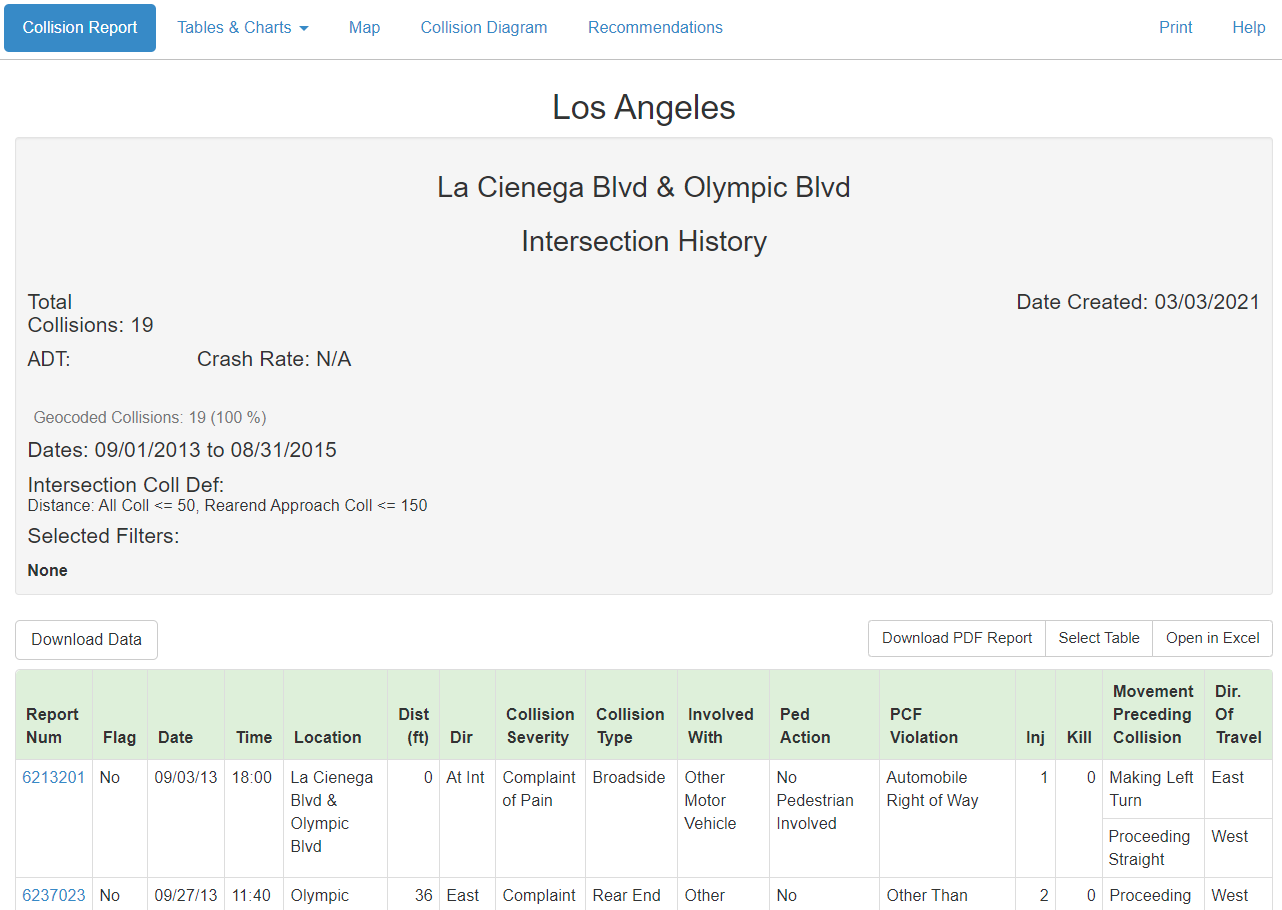The width and height of the screenshot is (1282, 910).
Task: Click Download PDF Report button
Action: point(957,638)
